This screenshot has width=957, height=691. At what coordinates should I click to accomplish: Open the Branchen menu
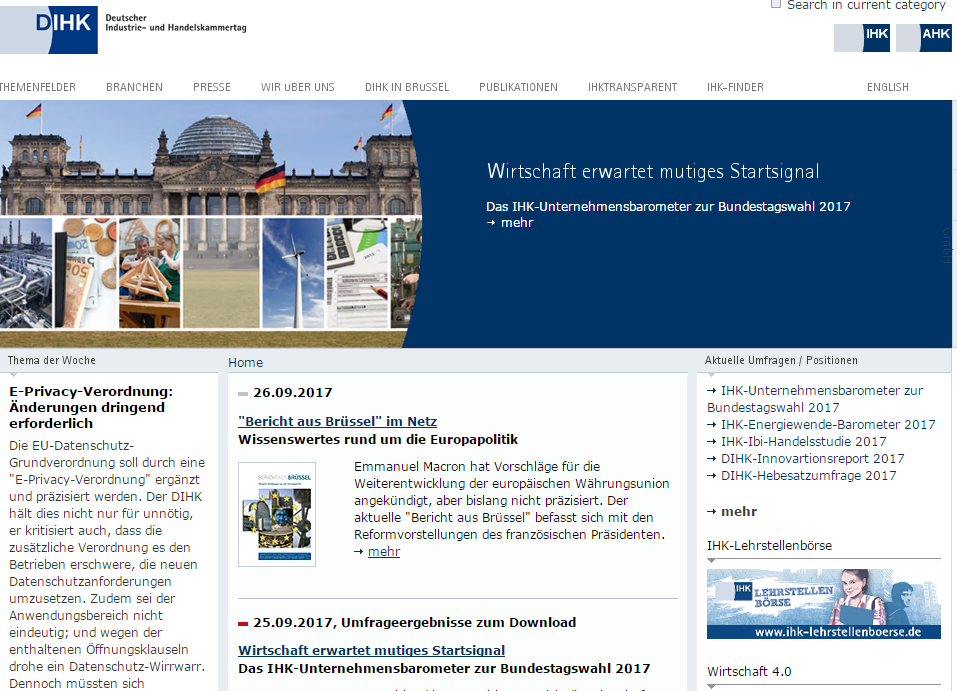tap(134, 87)
